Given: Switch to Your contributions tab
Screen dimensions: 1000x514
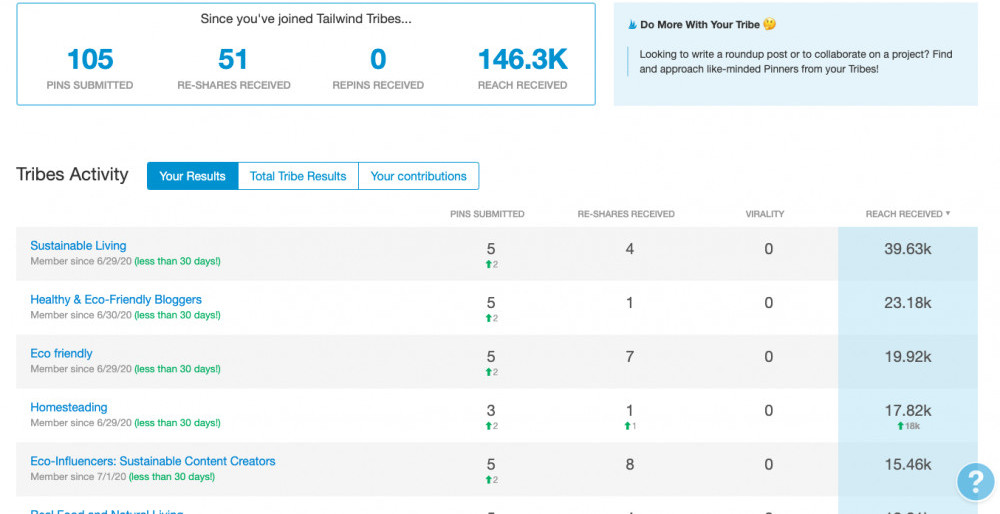Looking at the screenshot, I should tap(418, 176).
